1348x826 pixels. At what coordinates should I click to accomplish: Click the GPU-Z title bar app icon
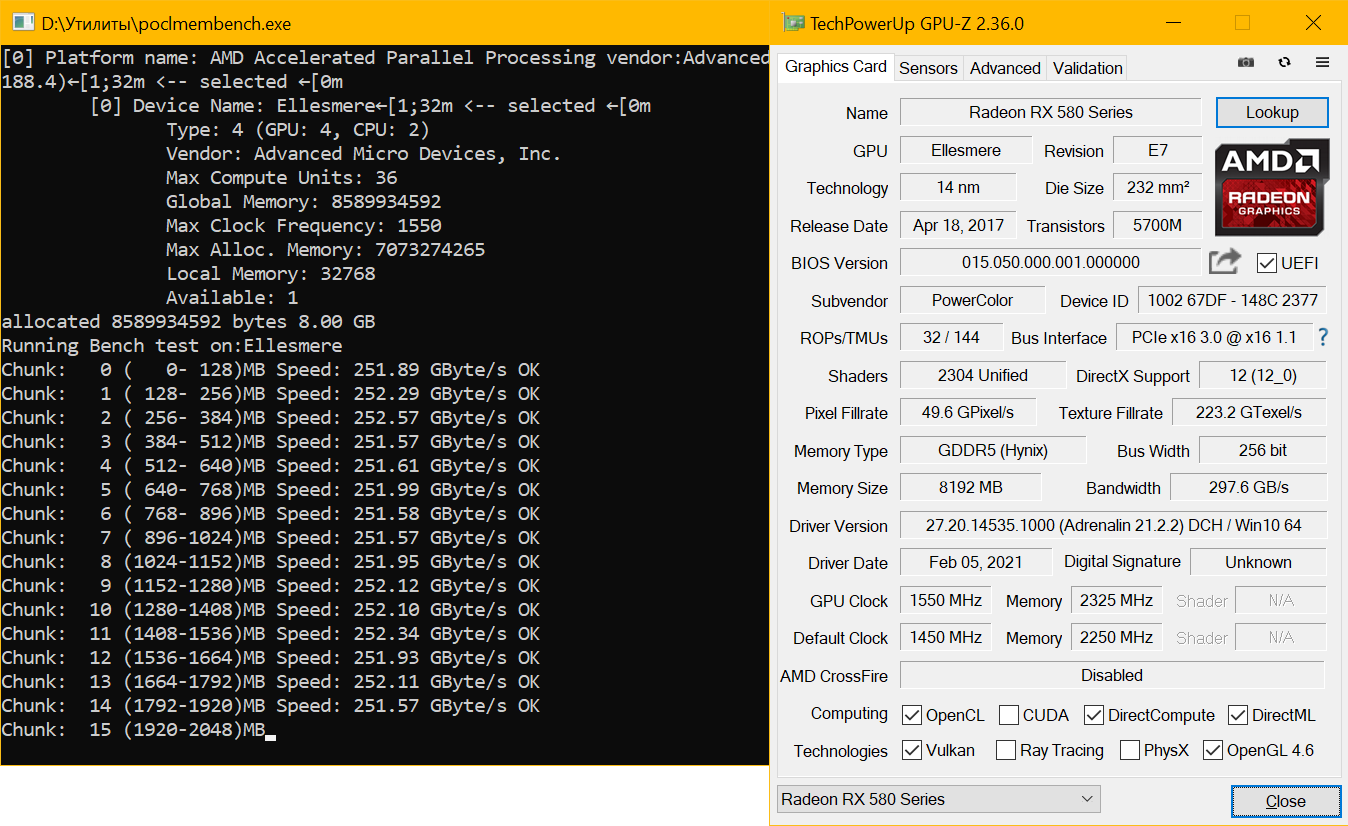(x=794, y=22)
